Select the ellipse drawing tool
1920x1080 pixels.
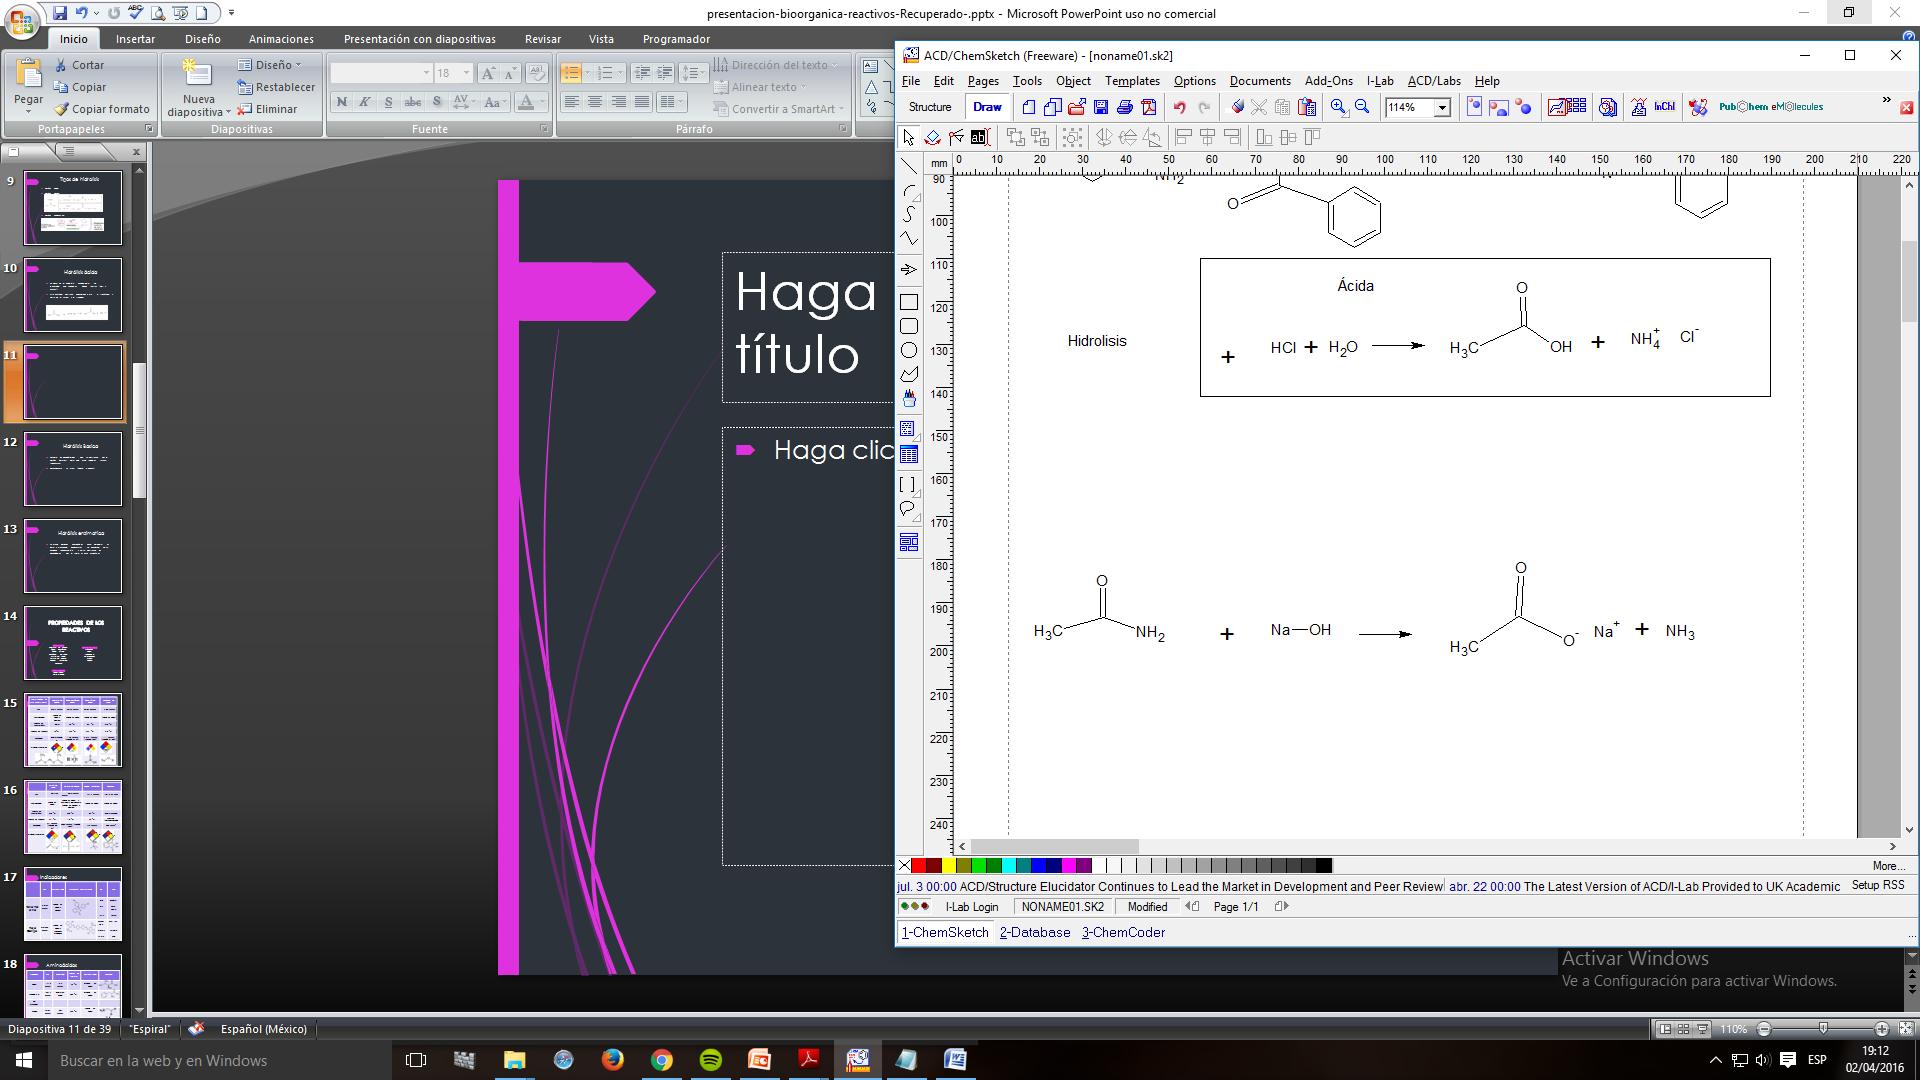tap(908, 350)
